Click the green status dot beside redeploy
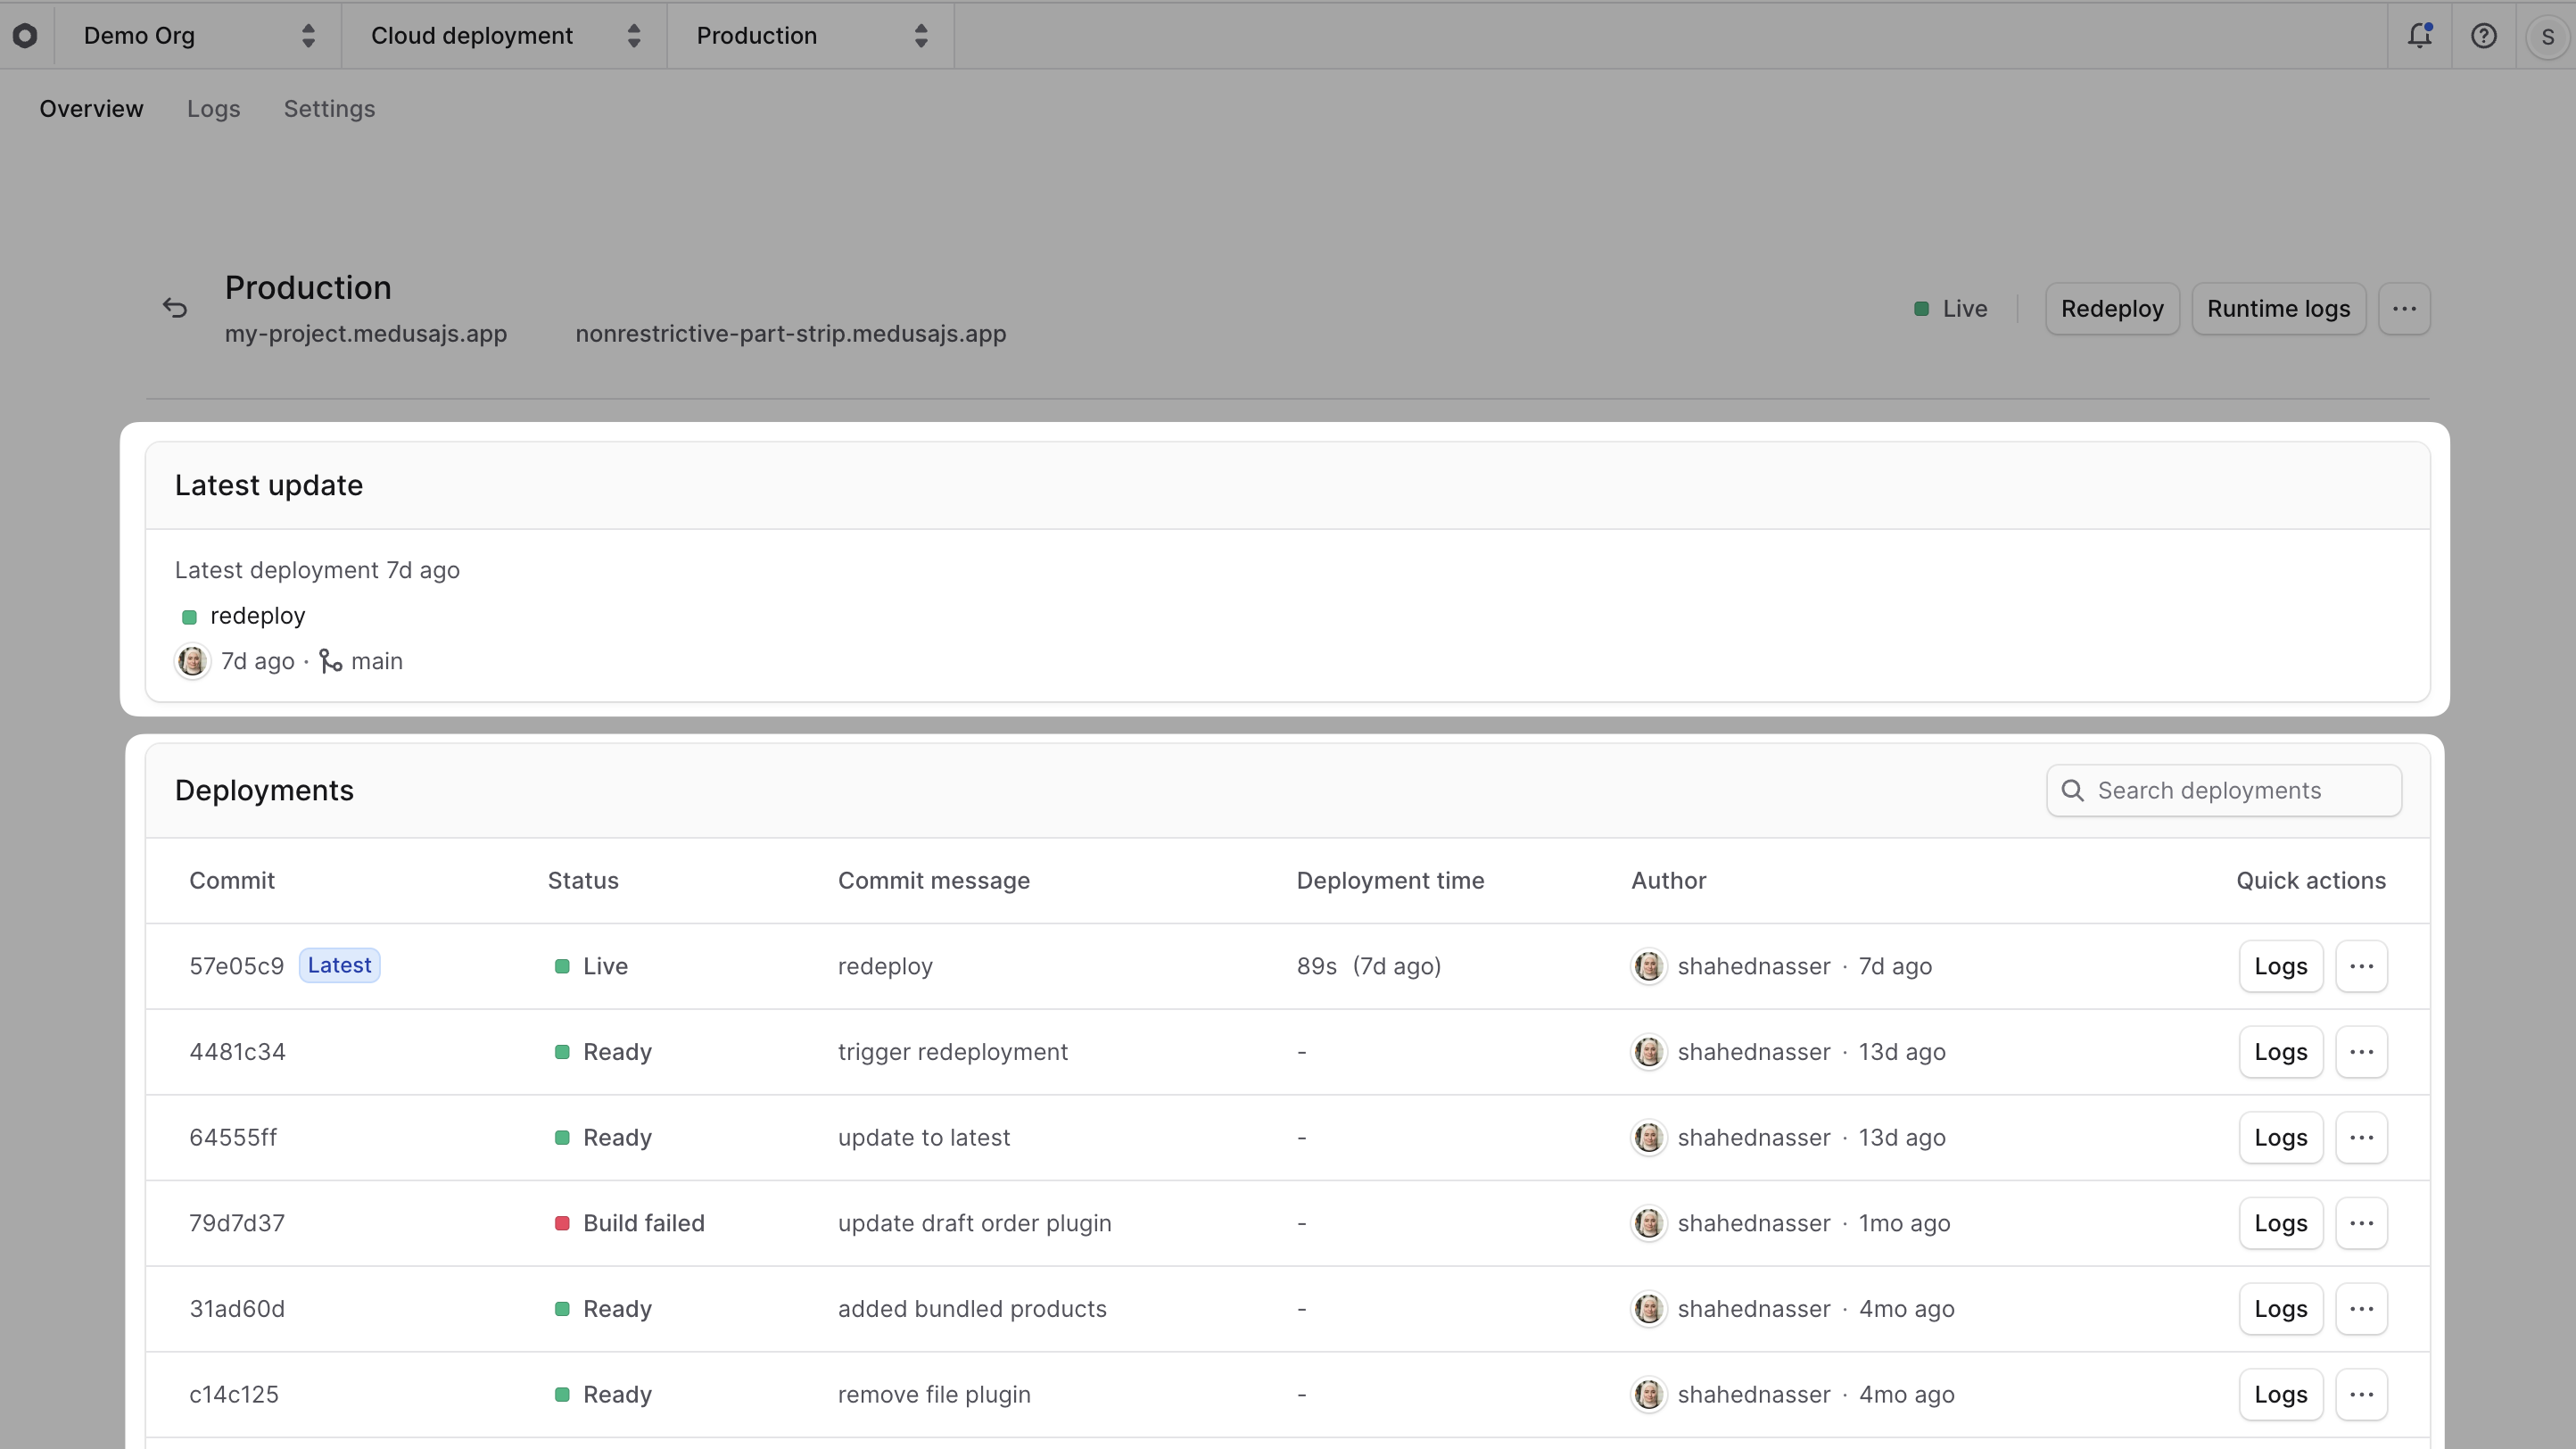The width and height of the screenshot is (2576, 1449). pos(189,617)
